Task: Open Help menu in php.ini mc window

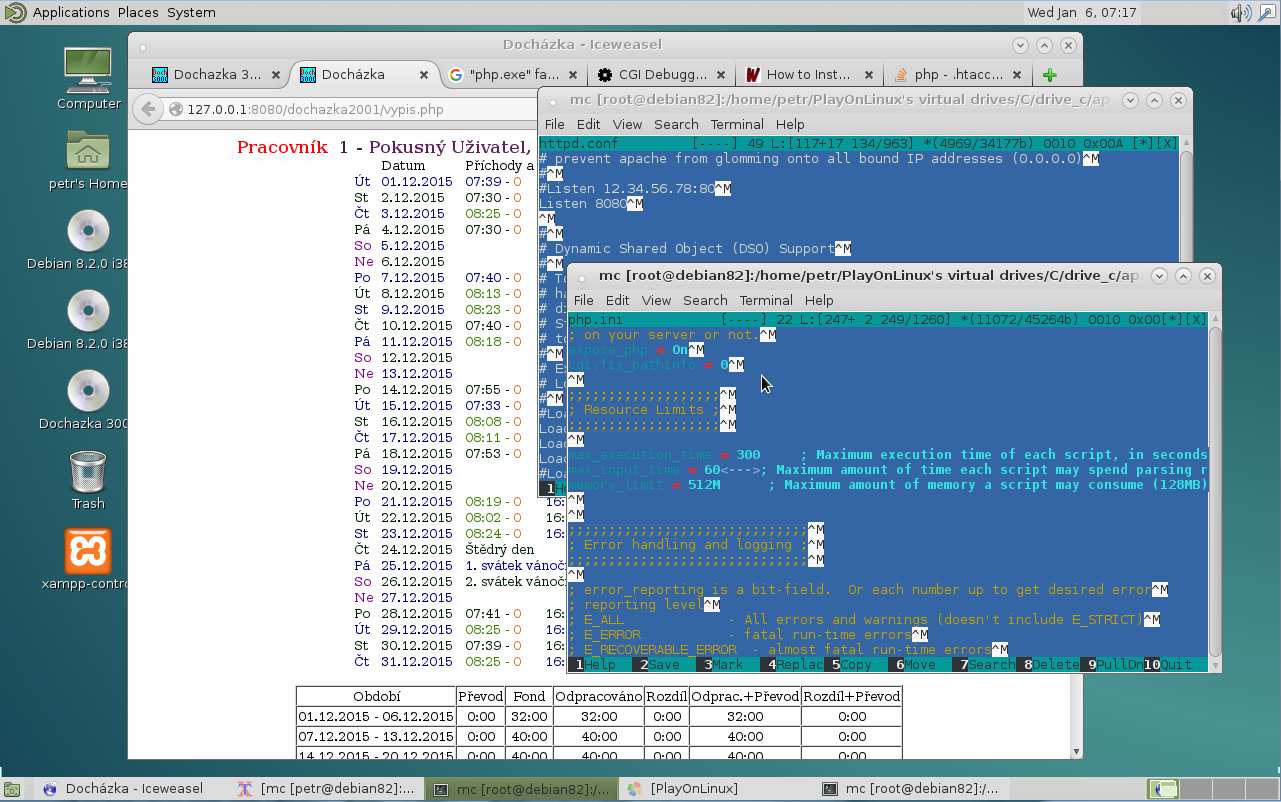Action: coord(819,300)
